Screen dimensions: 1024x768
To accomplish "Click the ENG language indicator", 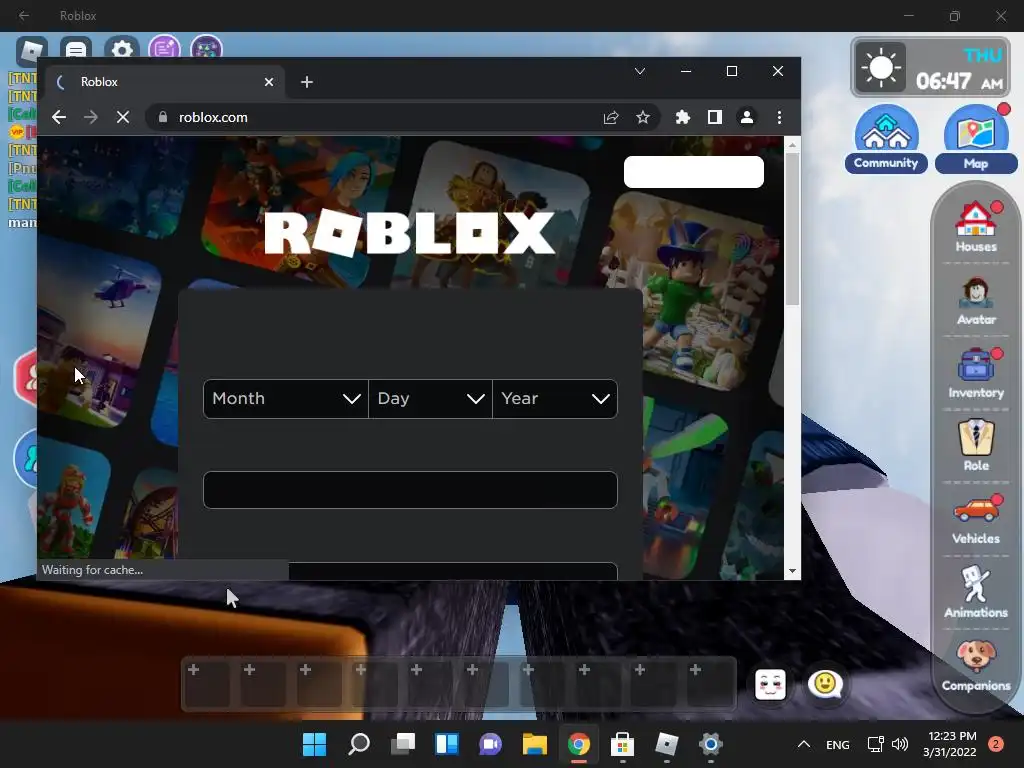I will (x=838, y=744).
